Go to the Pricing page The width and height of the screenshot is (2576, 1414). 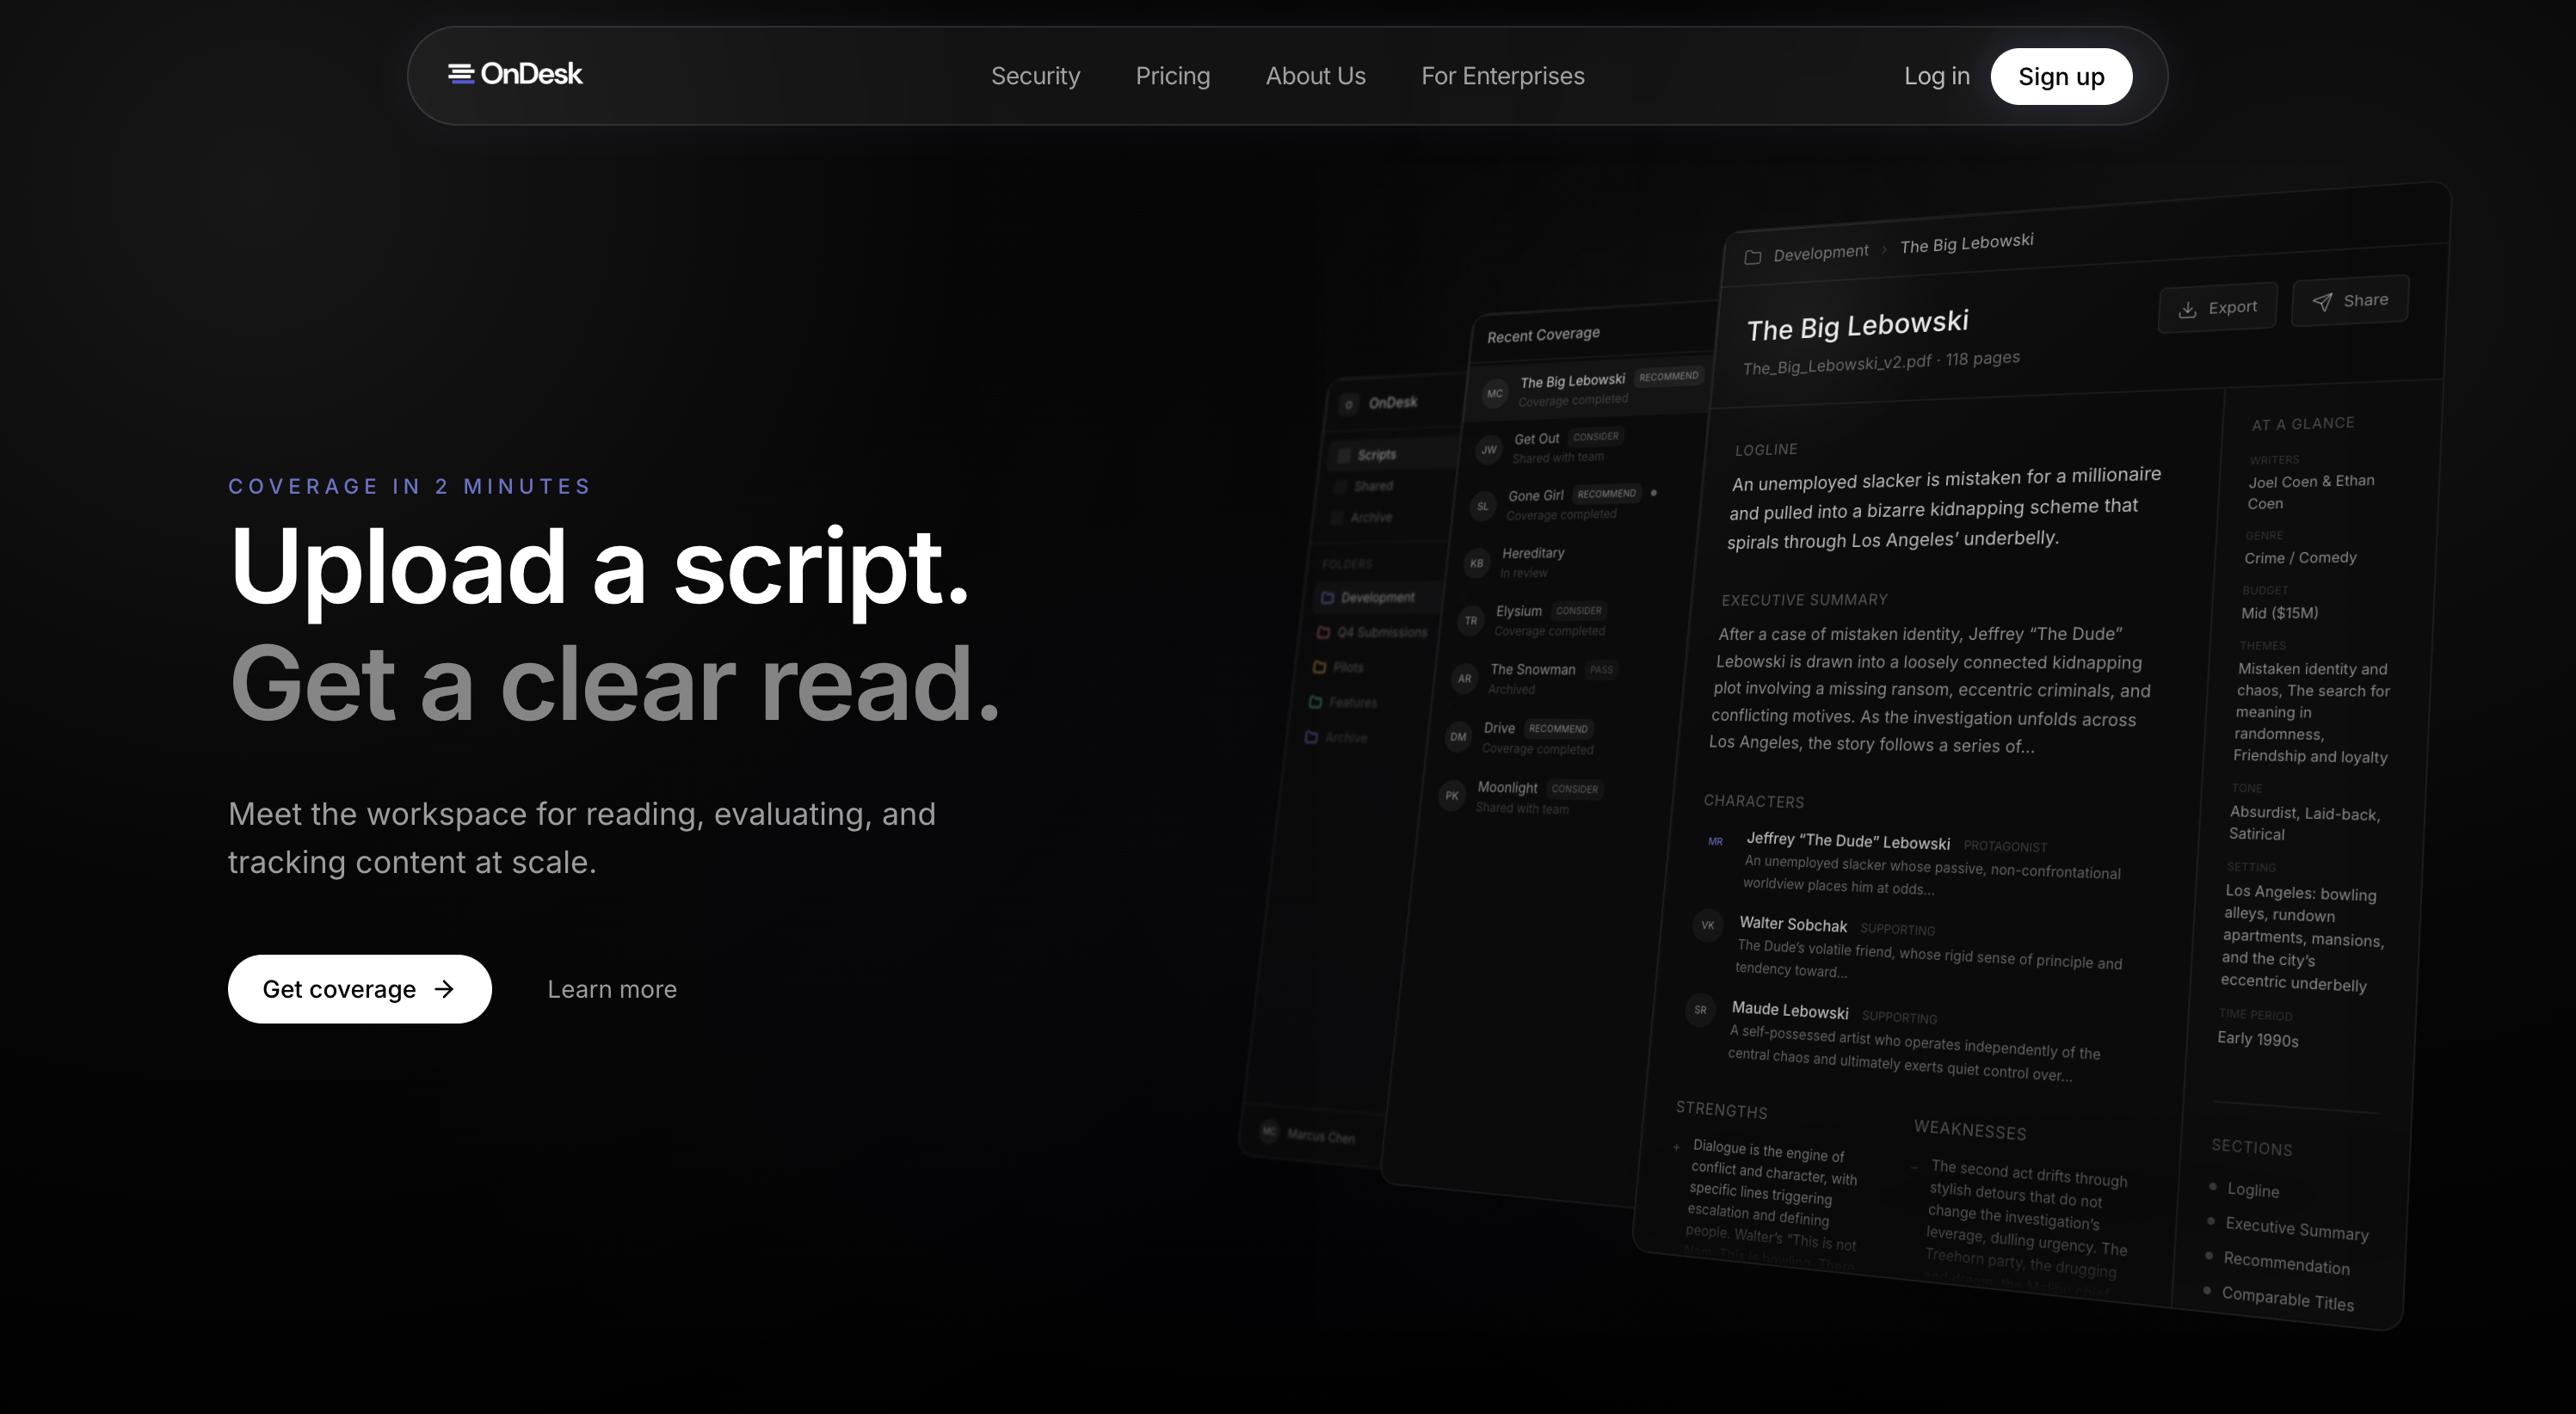[x=1172, y=76]
